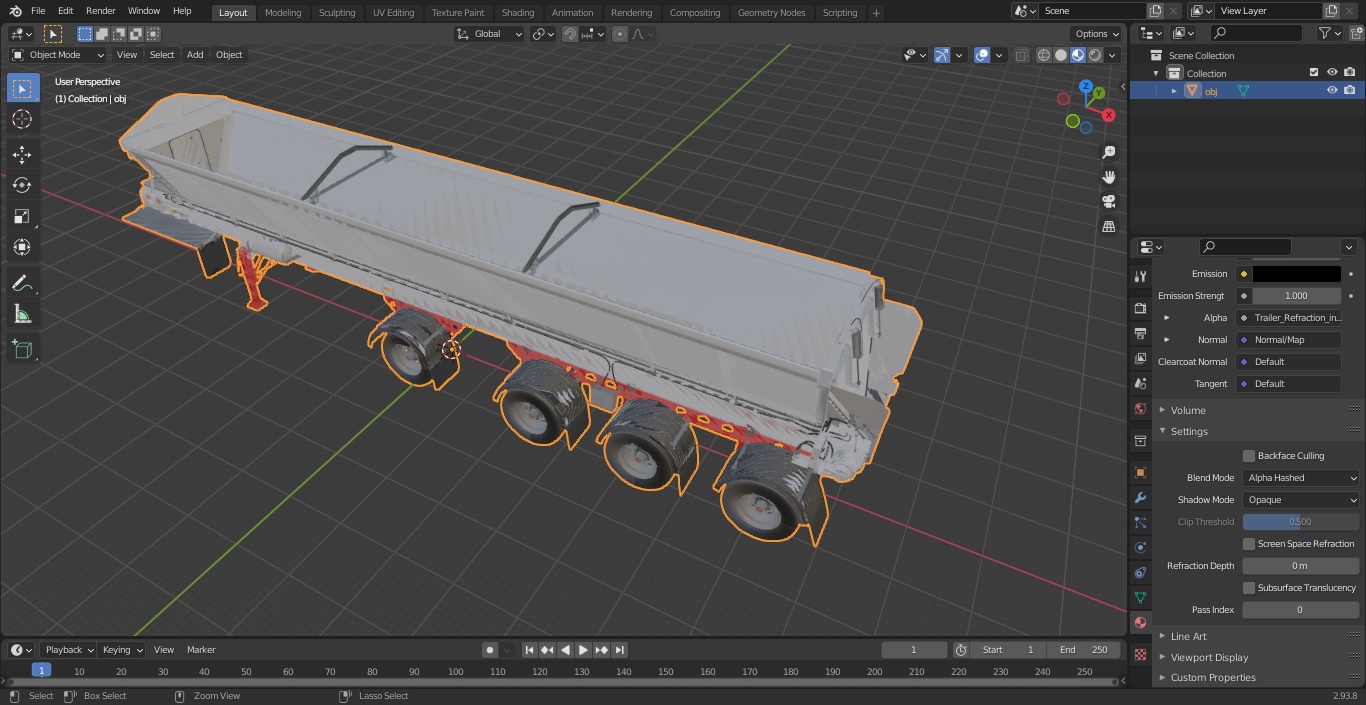Open the Global transform orientation dropdown
The height and width of the screenshot is (705, 1366).
490,34
